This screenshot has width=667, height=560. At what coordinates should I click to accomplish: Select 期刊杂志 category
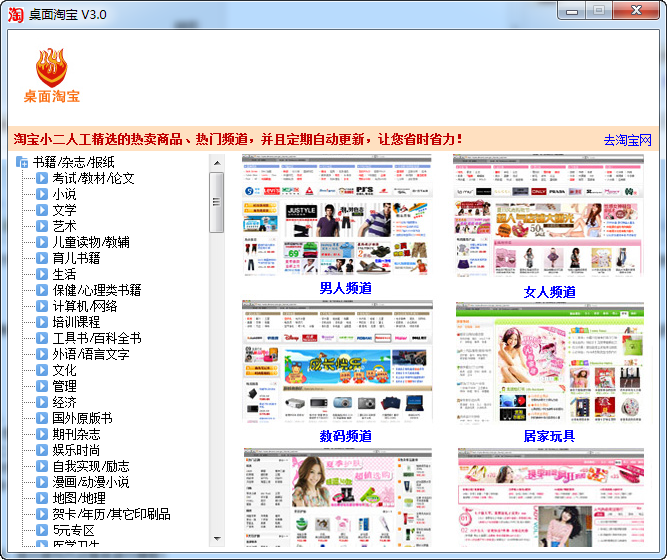(x=76, y=434)
